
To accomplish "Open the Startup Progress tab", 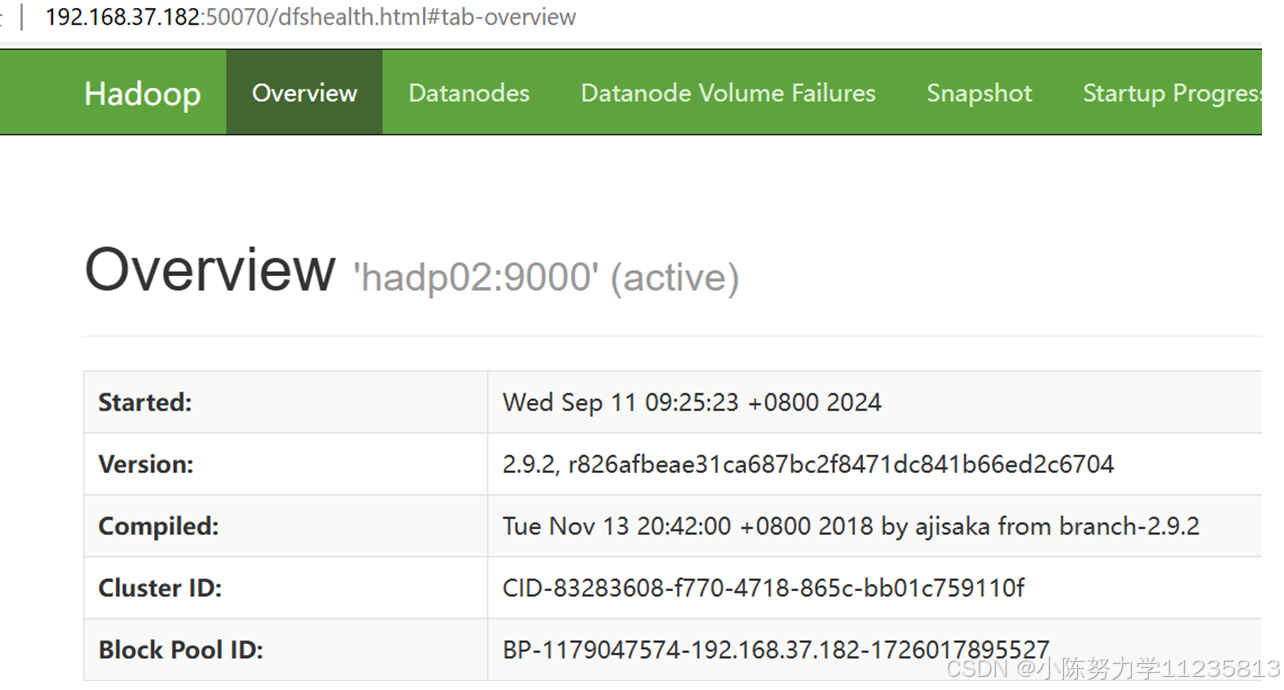I will 1171,93.
